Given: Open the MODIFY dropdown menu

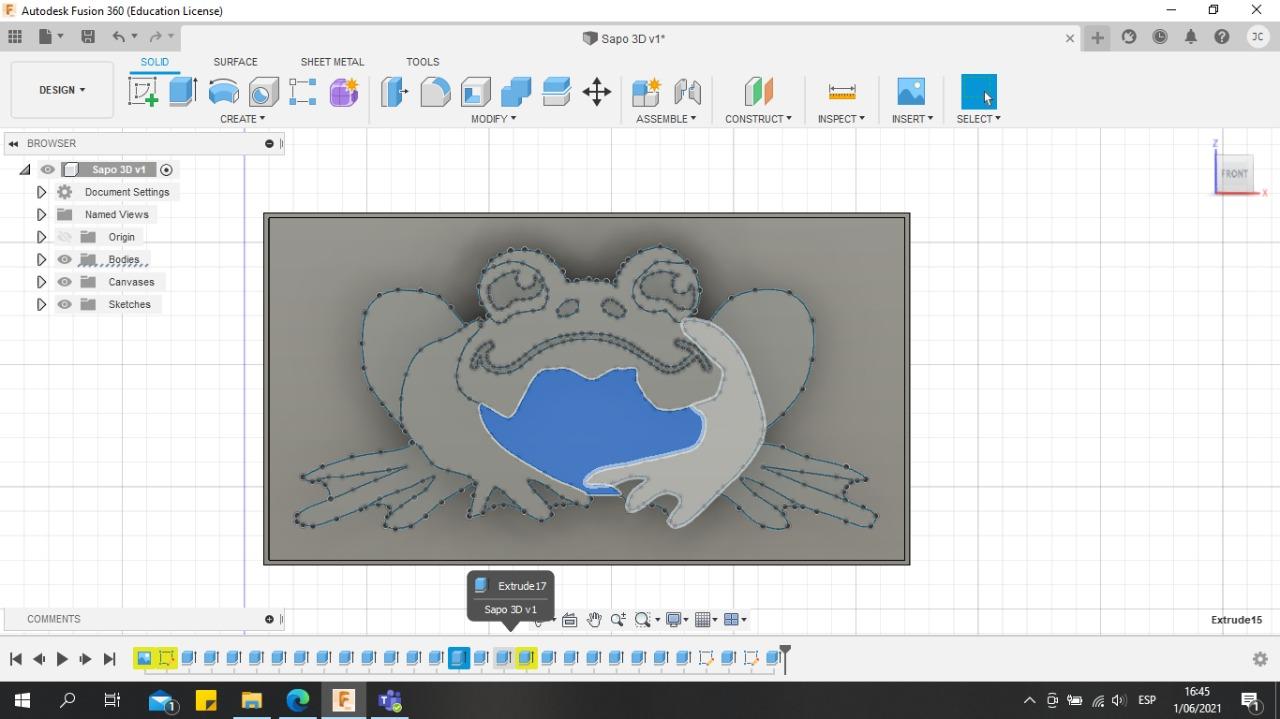Looking at the screenshot, I should 494,119.
